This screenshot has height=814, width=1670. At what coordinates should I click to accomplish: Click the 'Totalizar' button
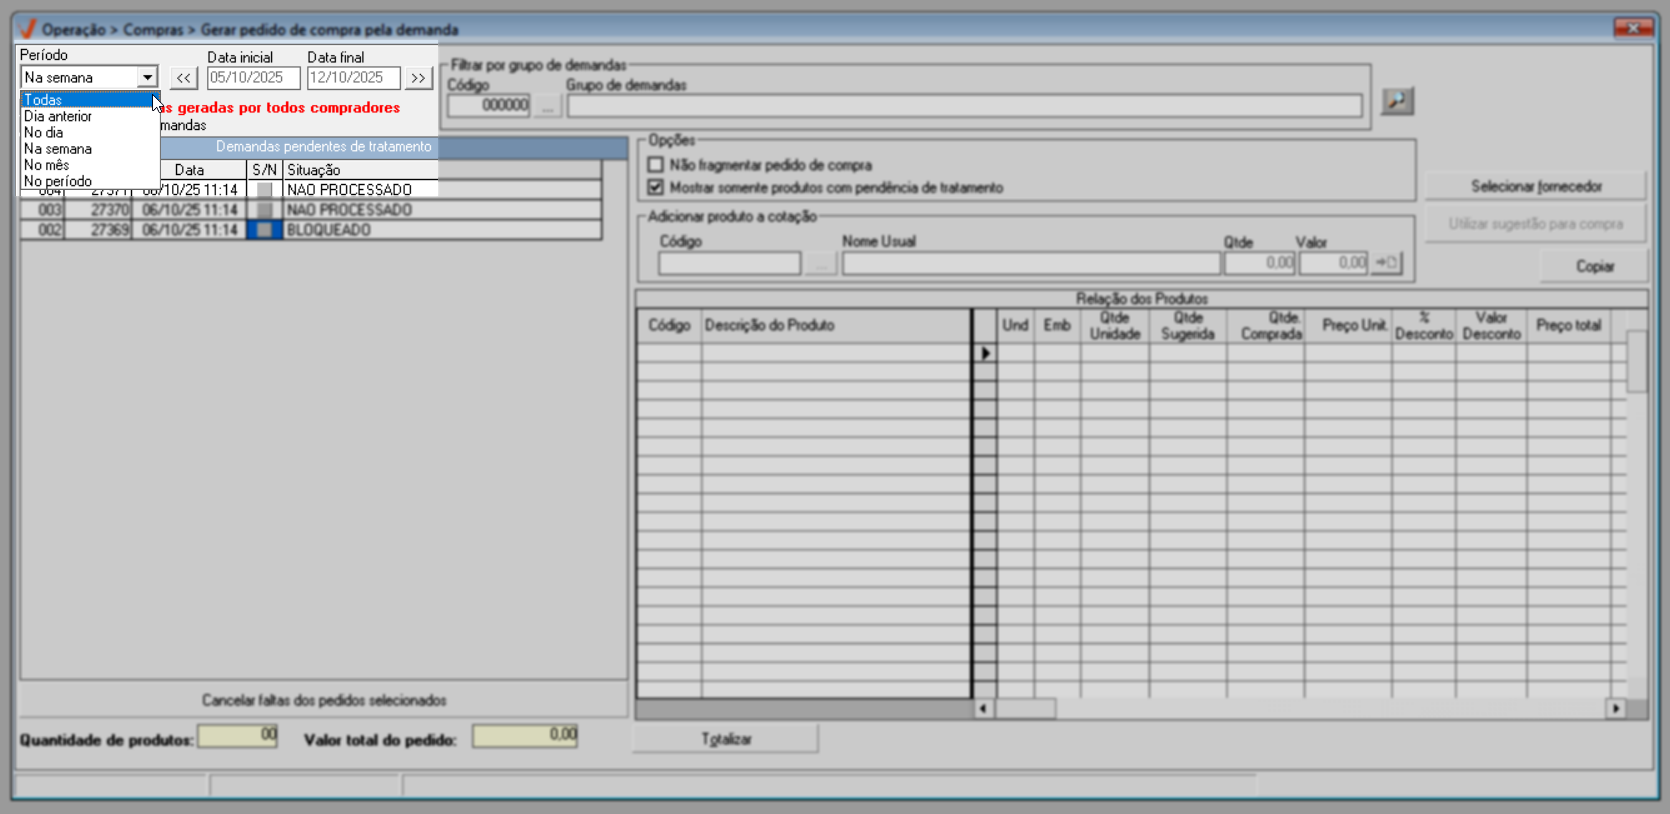[726, 739]
